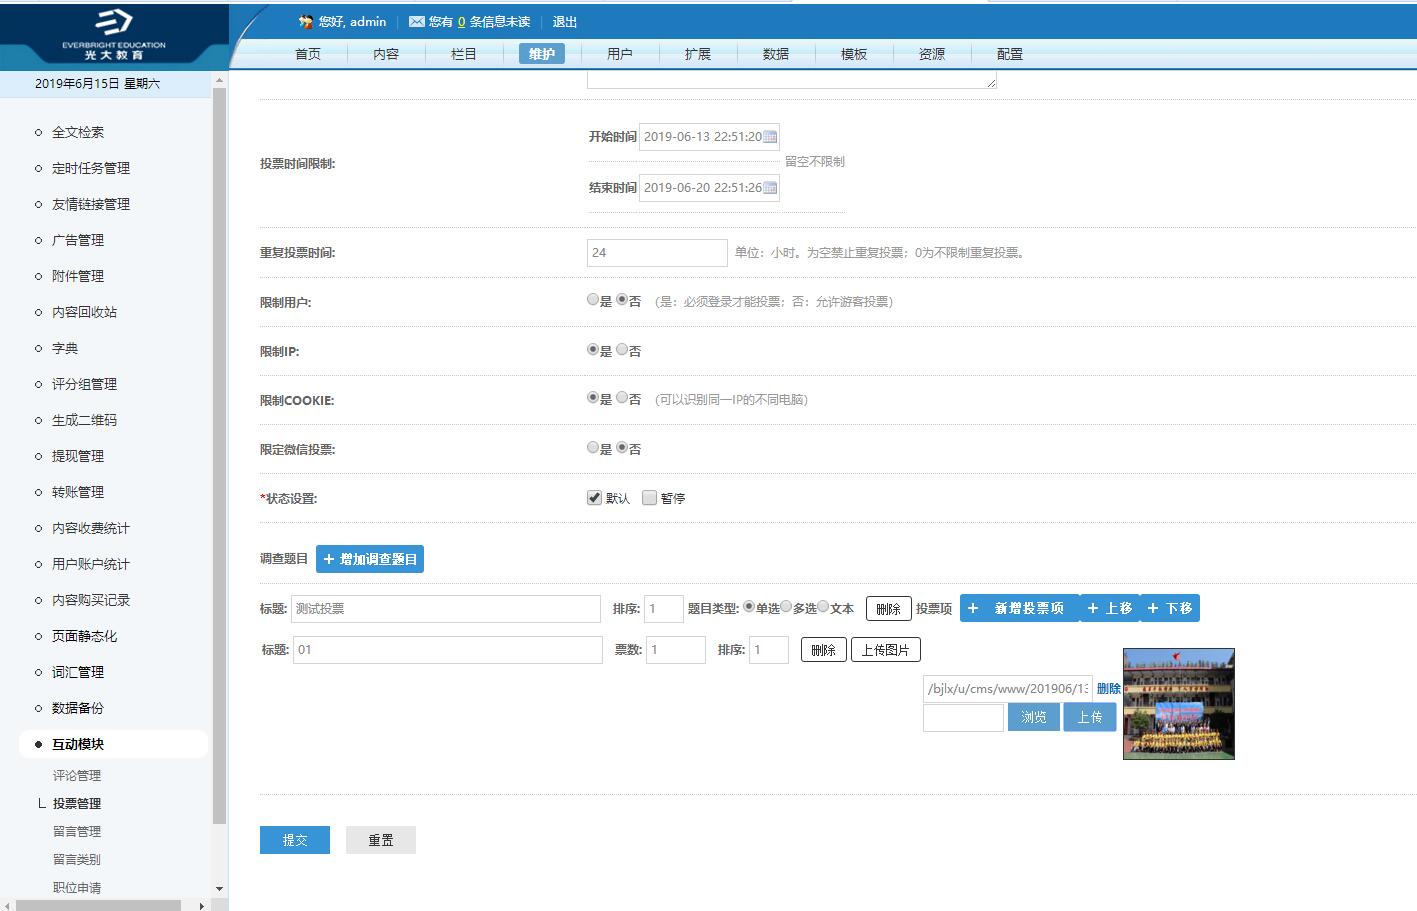Select 否 for 限制IP

pos(622,350)
